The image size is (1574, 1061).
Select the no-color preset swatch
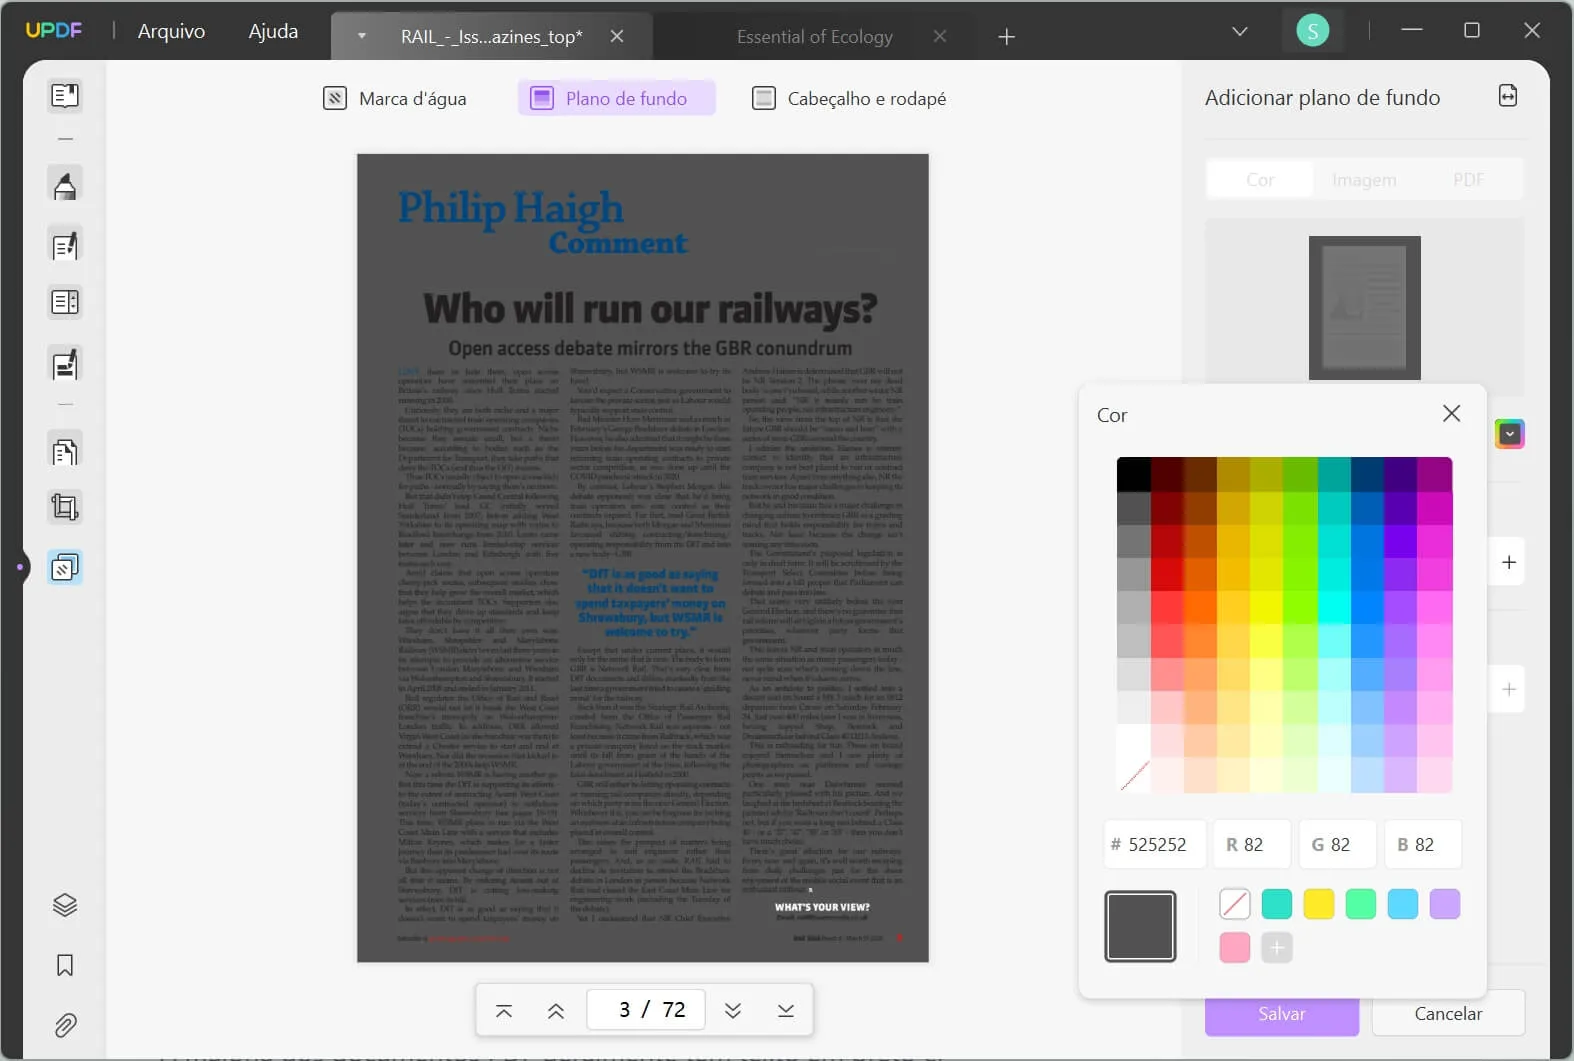(x=1235, y=904)
